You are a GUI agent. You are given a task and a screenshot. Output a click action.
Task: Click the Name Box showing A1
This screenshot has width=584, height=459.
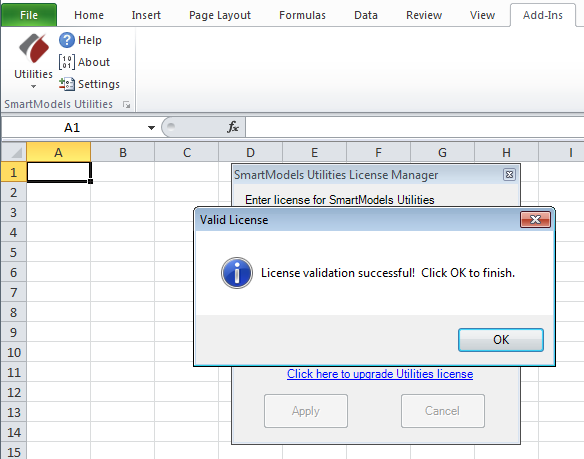(x=72, y=128)
